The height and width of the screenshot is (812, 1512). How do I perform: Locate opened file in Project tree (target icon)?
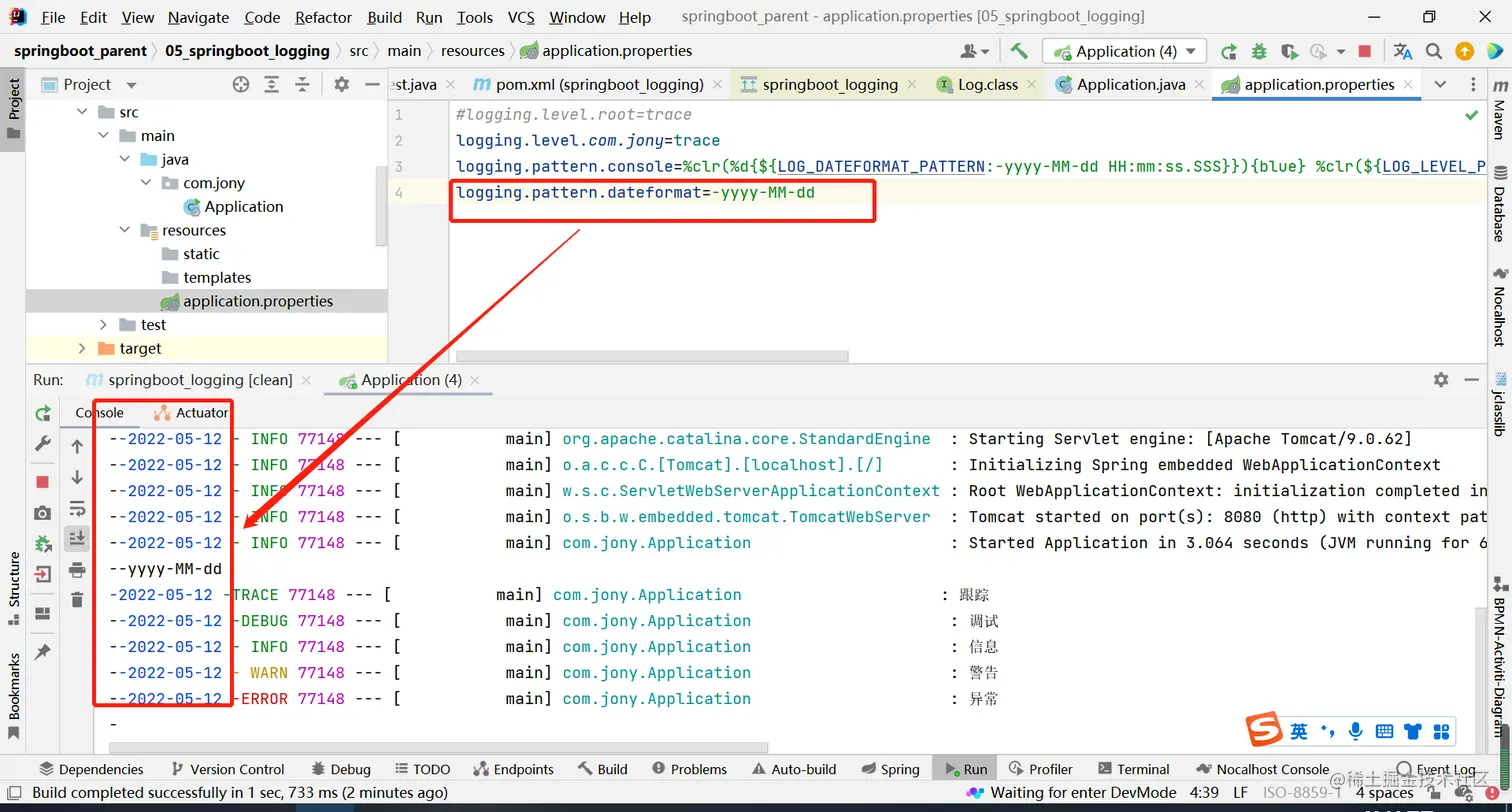click(240, 85)
